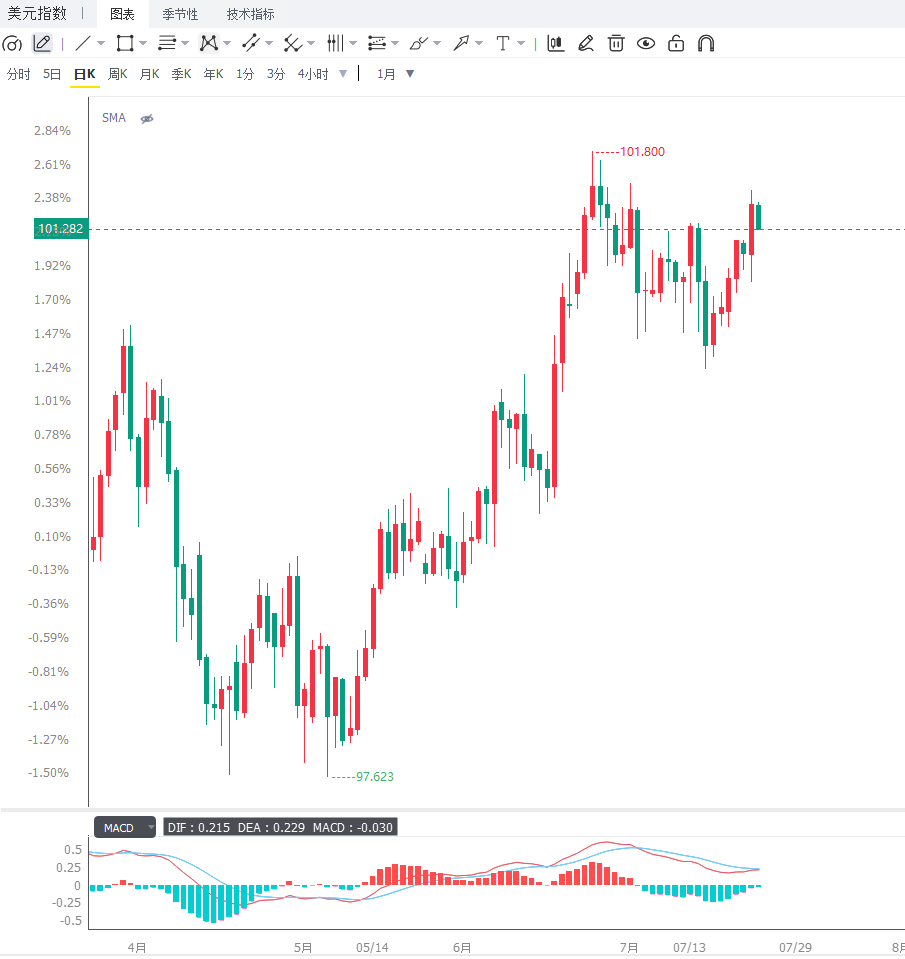Click the 07/13 date on time axis

tap(689, 947)
